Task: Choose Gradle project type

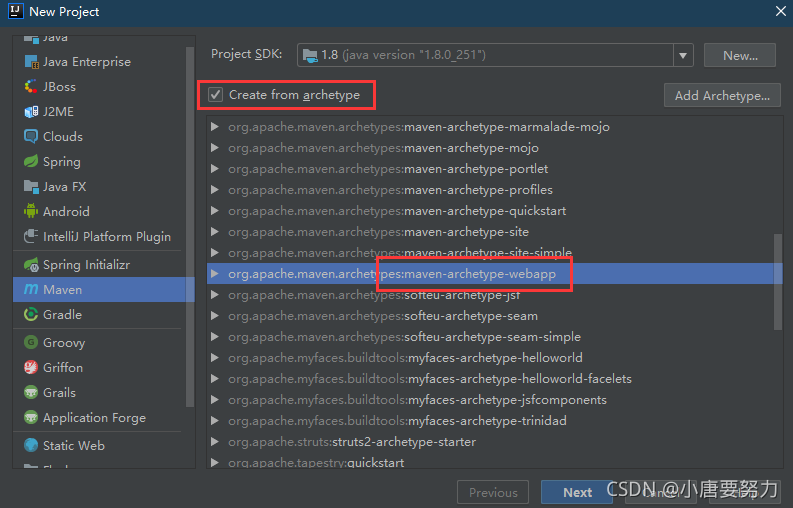Action: click(104, 314)
